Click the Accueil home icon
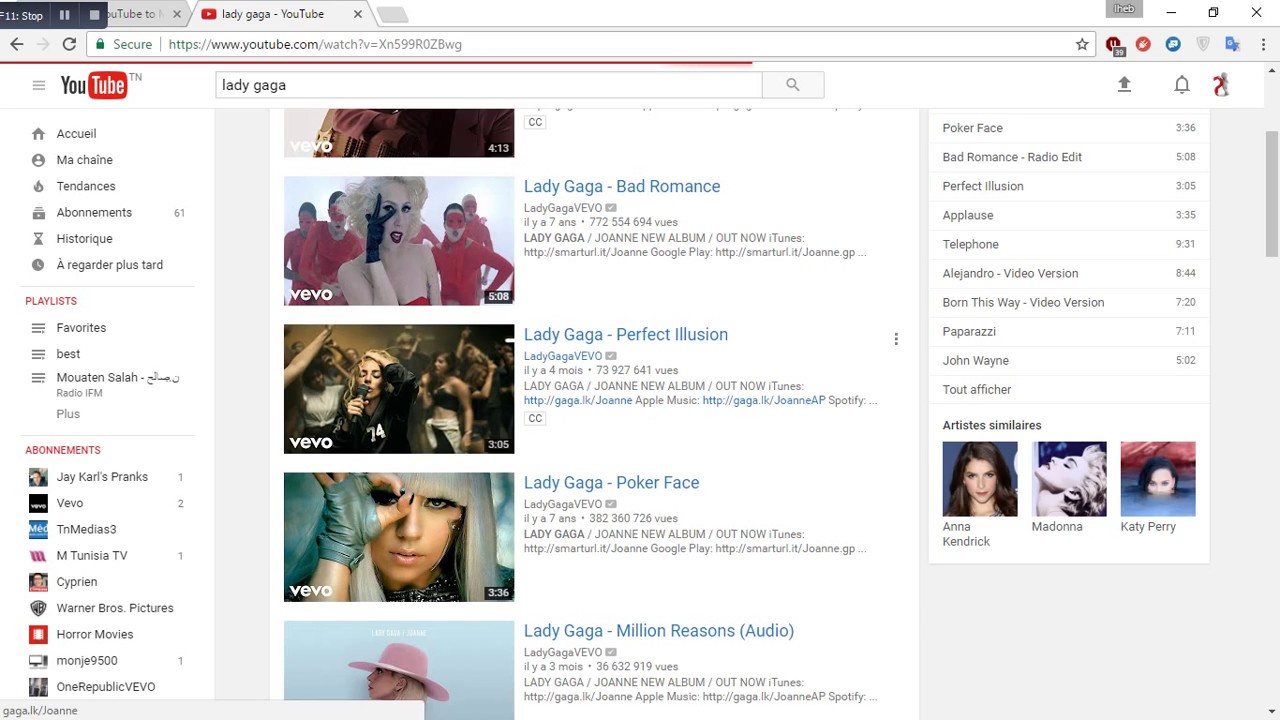This screenshot has height=720, width=1280. click(x=38, y=134)
